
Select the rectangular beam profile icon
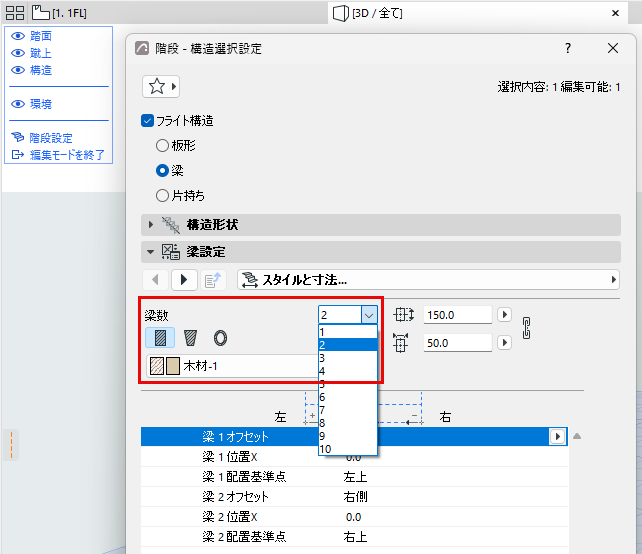point(160,338)
